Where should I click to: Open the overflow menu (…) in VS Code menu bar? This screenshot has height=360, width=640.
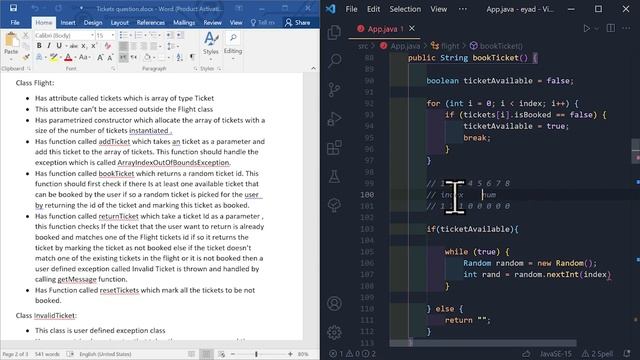462,9
